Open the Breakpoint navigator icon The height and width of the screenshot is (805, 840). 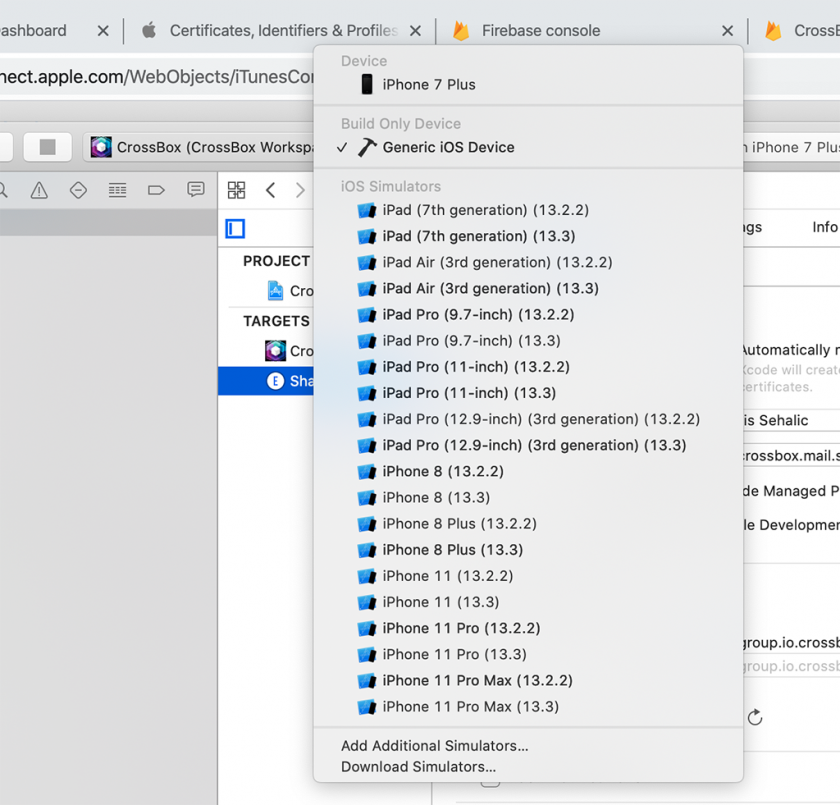[156, 190]
